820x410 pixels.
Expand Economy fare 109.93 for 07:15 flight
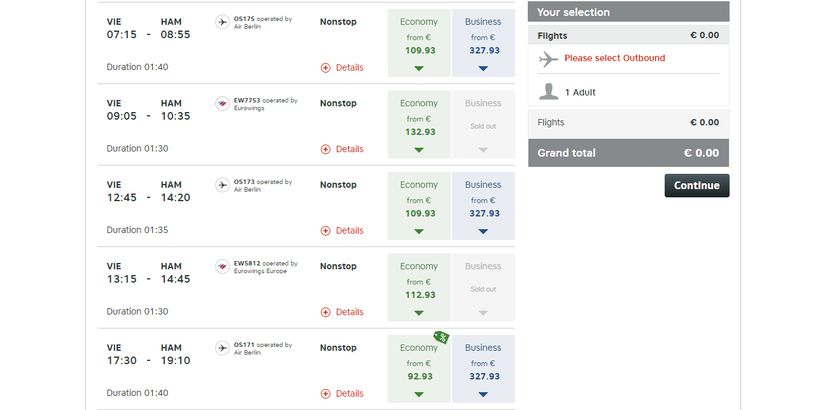point(419,68)
